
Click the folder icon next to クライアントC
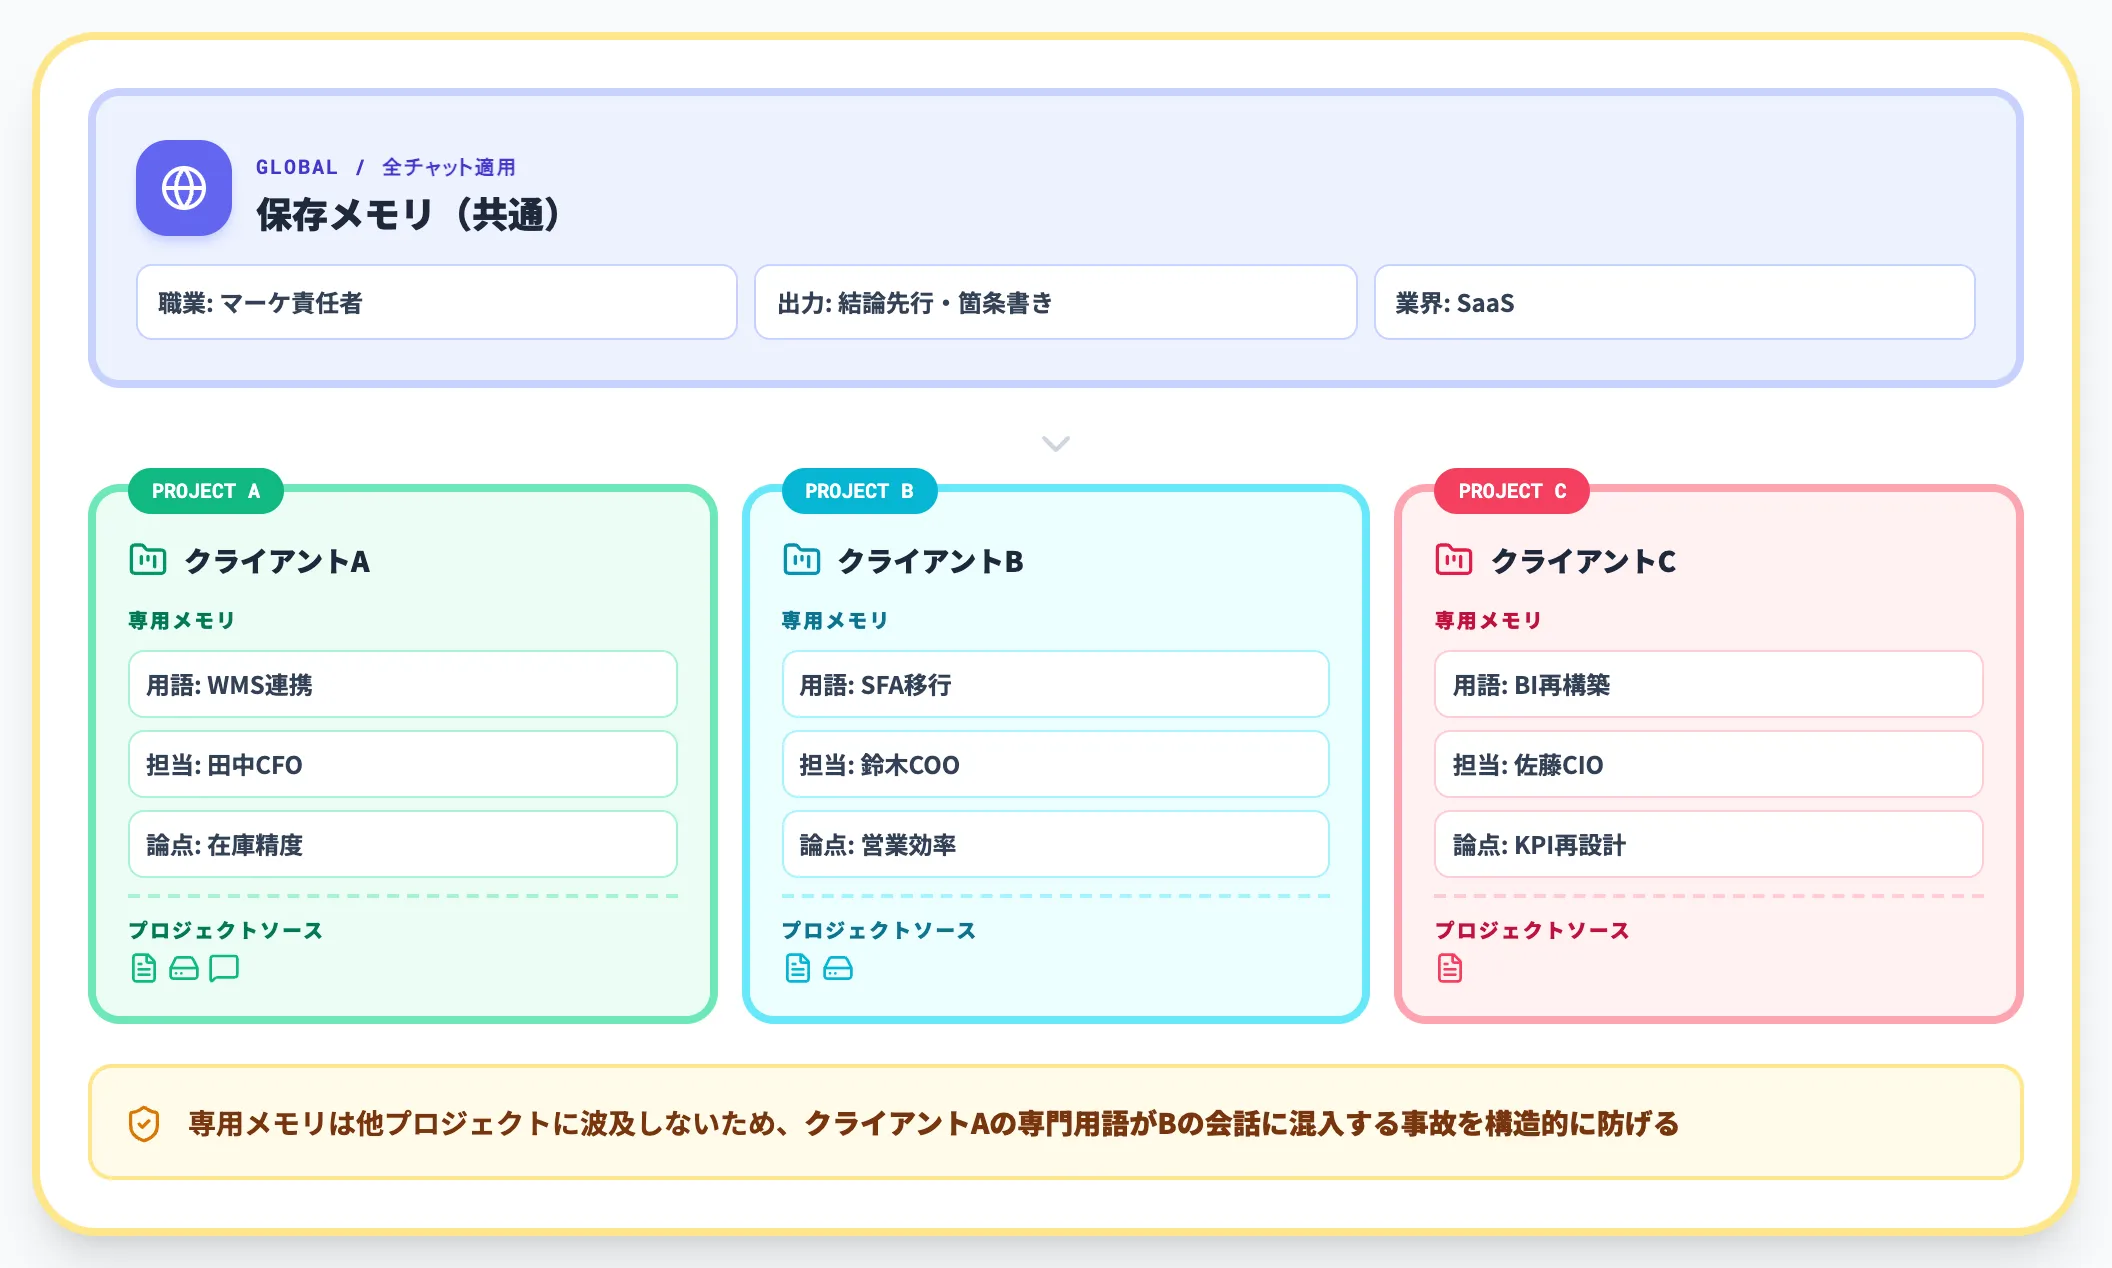tap(1454, 559)
